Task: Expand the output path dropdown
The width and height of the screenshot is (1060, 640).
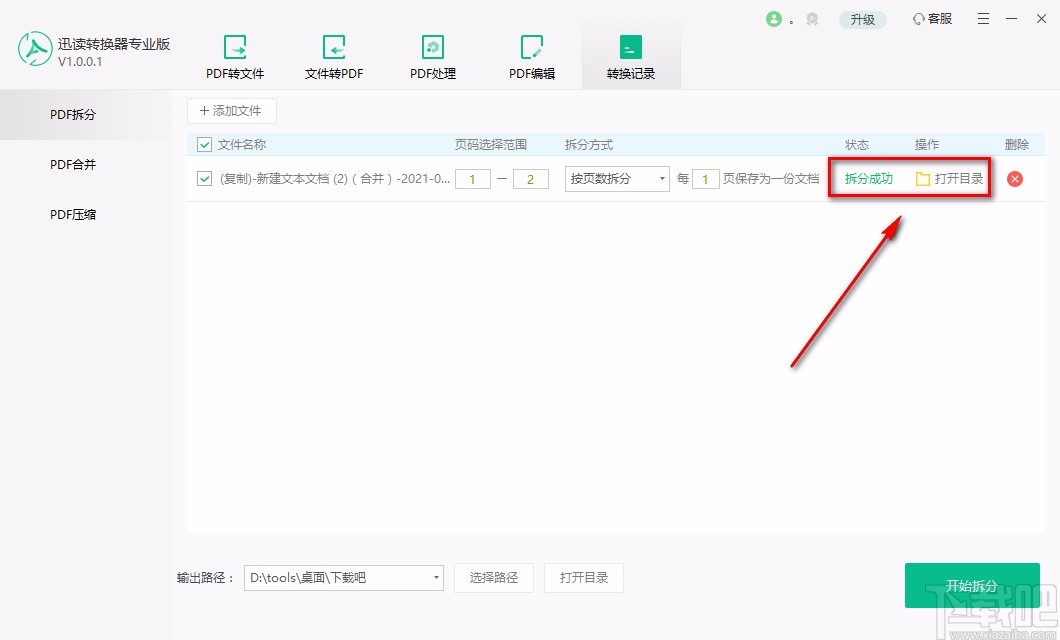Action: [x=435, y=578]
